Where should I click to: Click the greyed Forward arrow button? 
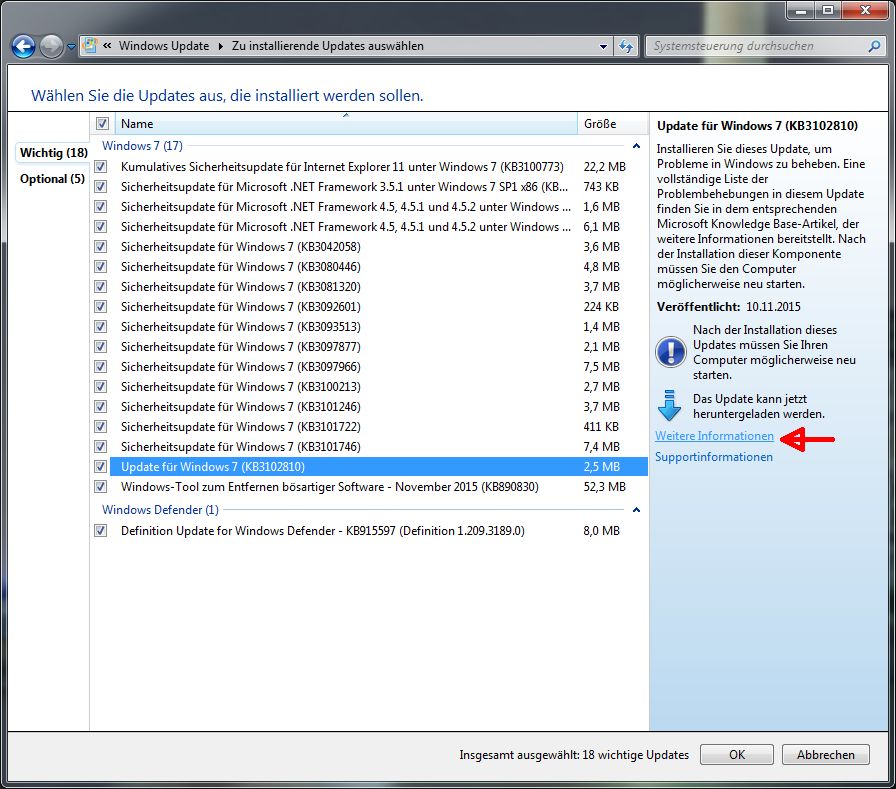point(51,46)
